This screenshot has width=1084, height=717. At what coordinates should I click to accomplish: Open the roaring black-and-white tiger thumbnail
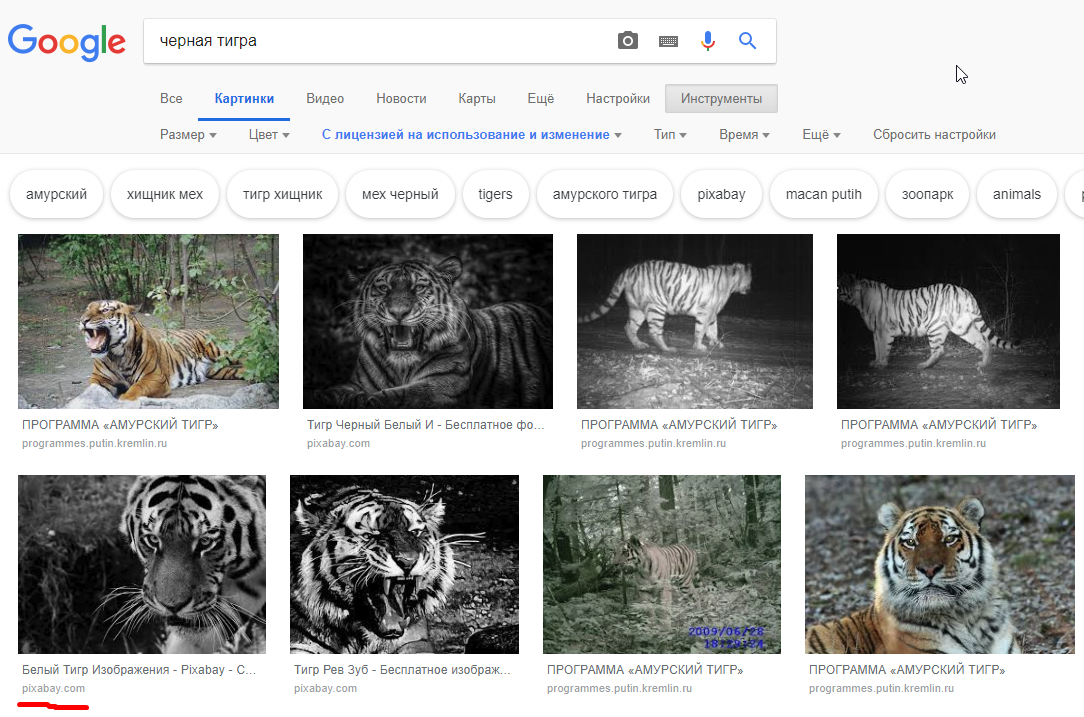click(x=404, y=564)
